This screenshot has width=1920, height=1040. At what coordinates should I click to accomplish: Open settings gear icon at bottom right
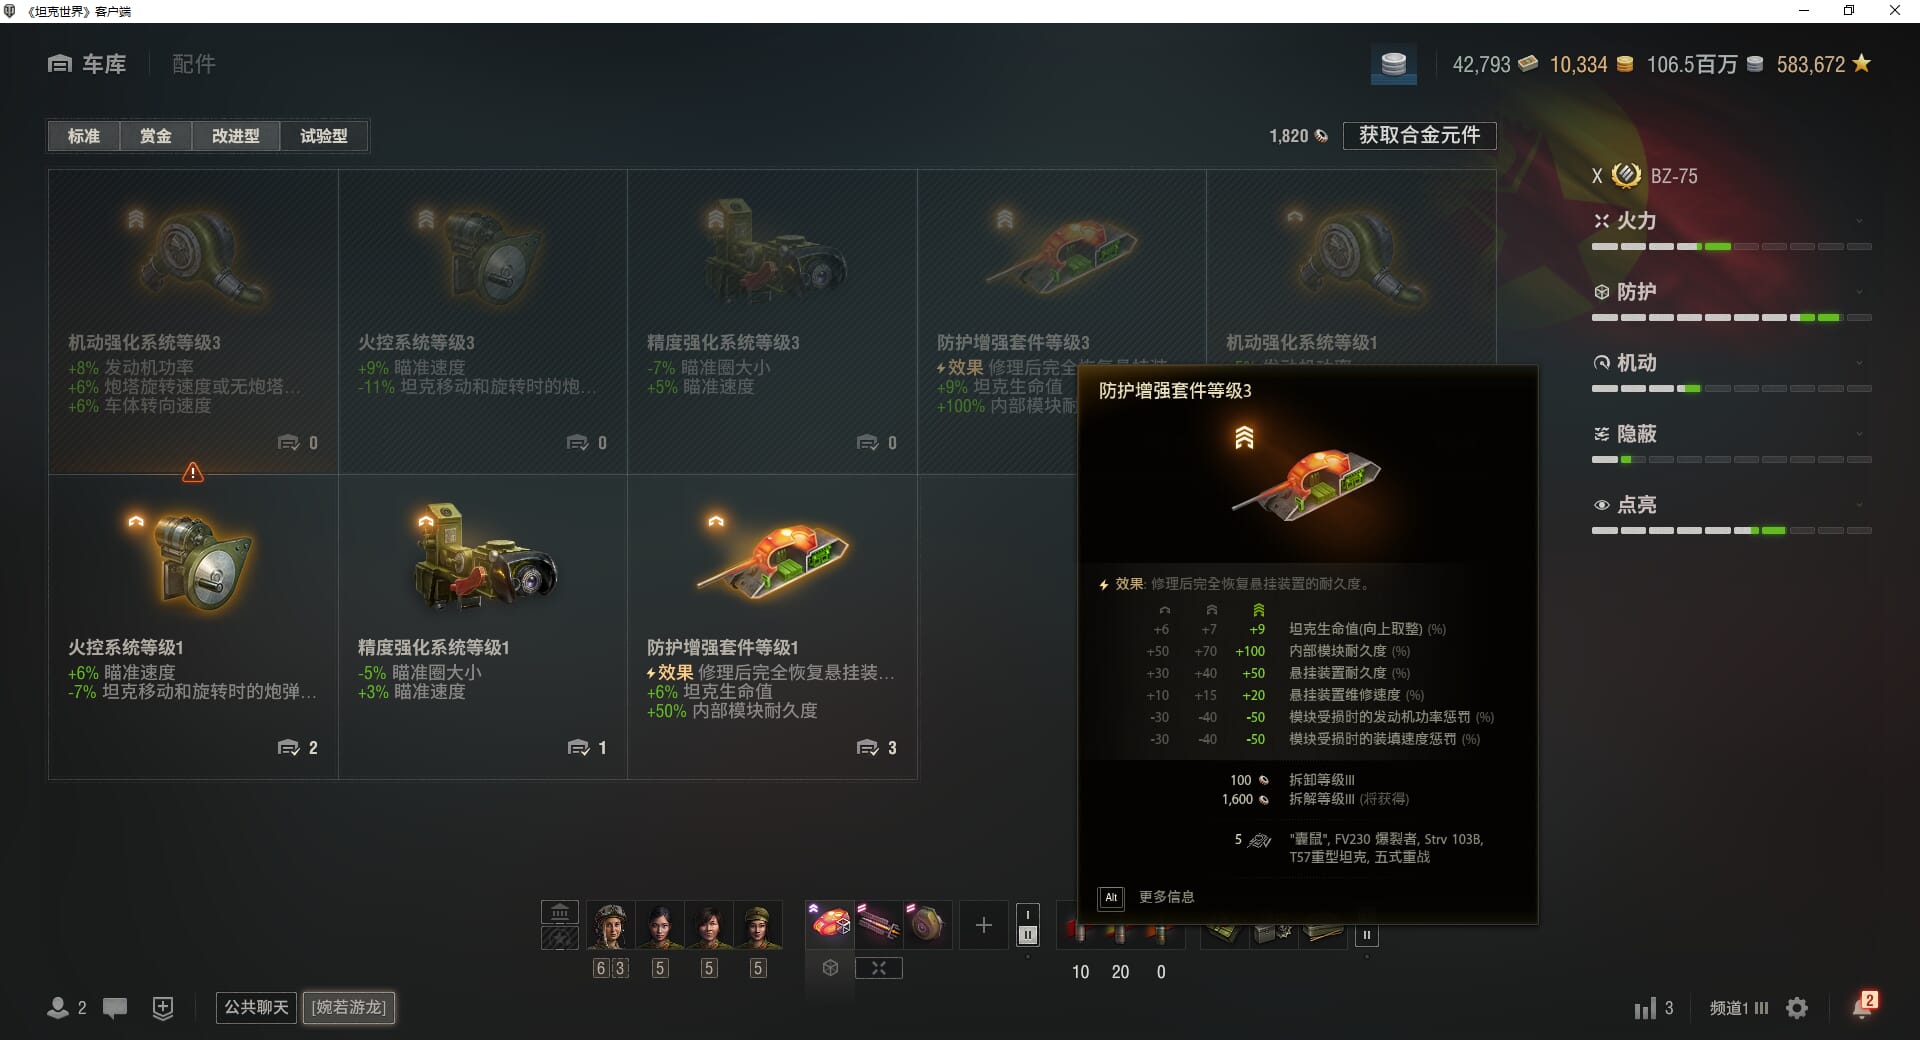[x=1797, y=1008]
